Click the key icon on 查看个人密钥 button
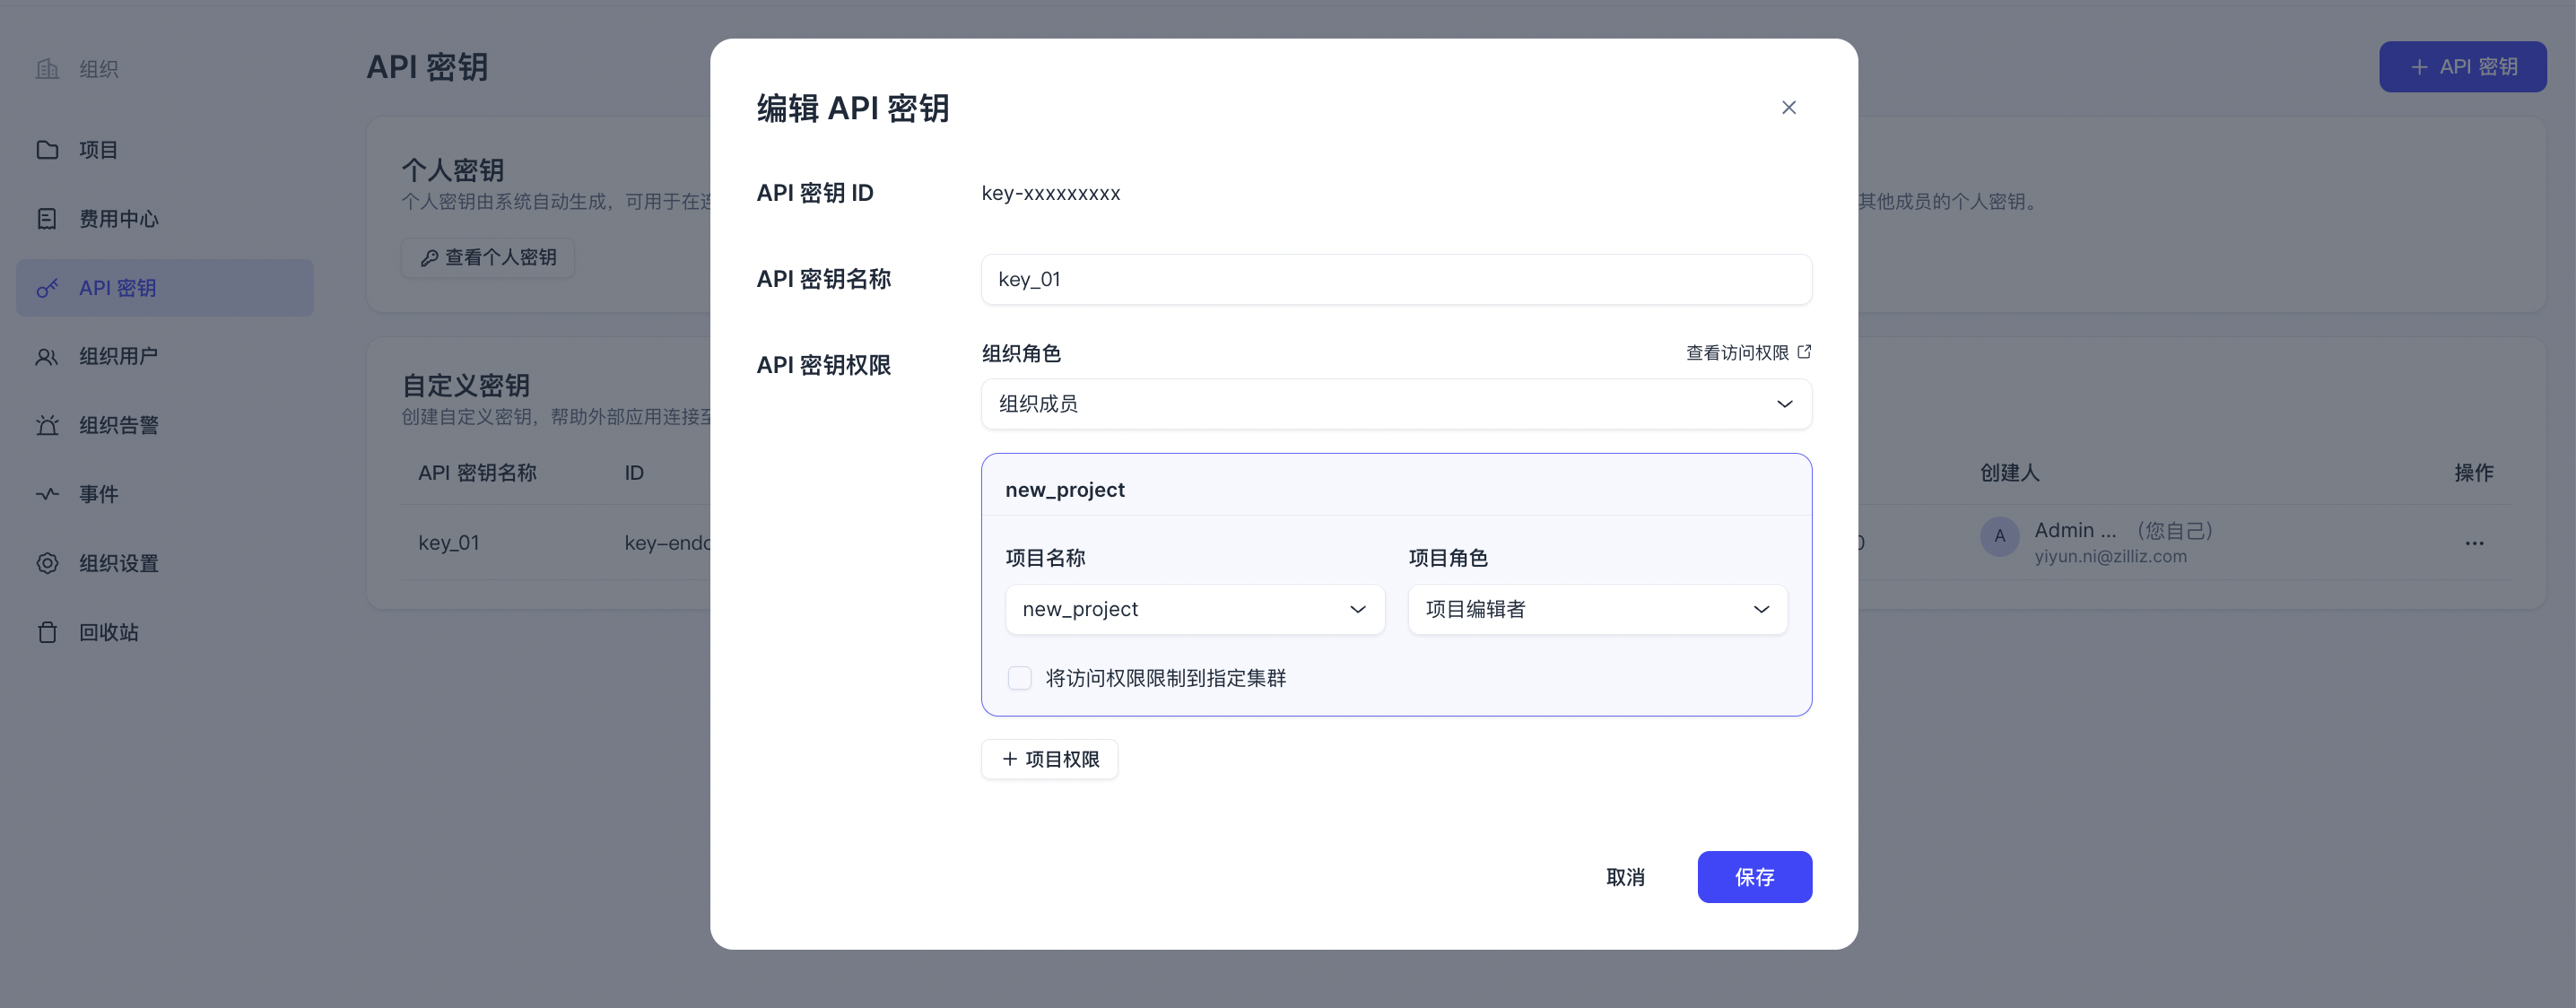 click(x=429, y=258)
